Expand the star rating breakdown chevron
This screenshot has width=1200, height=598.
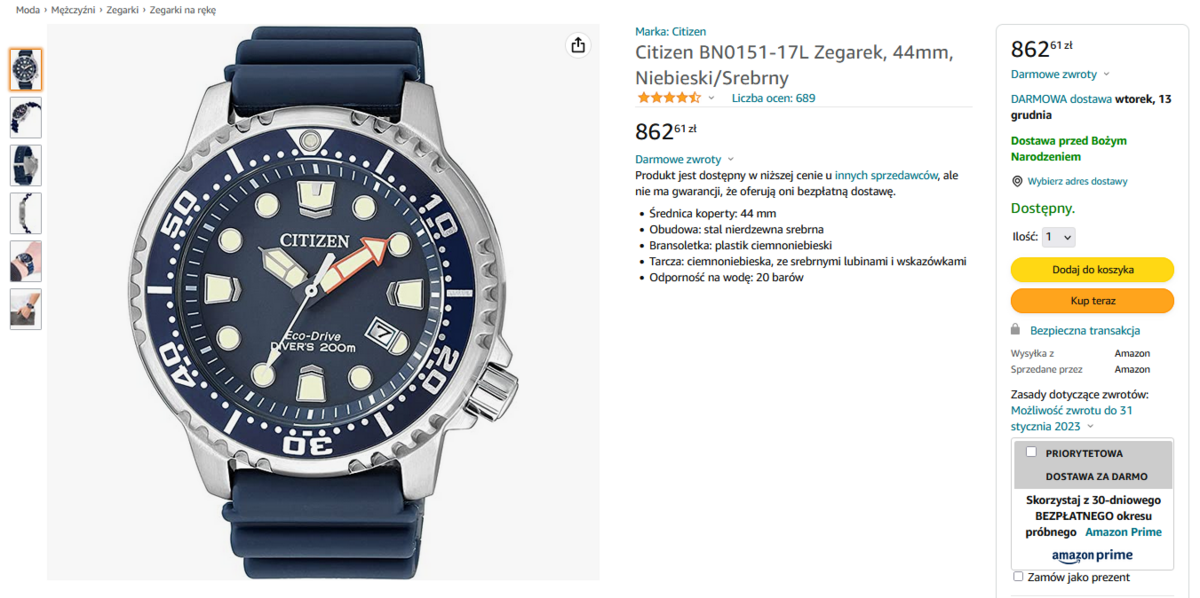click(x=711, y=98)
